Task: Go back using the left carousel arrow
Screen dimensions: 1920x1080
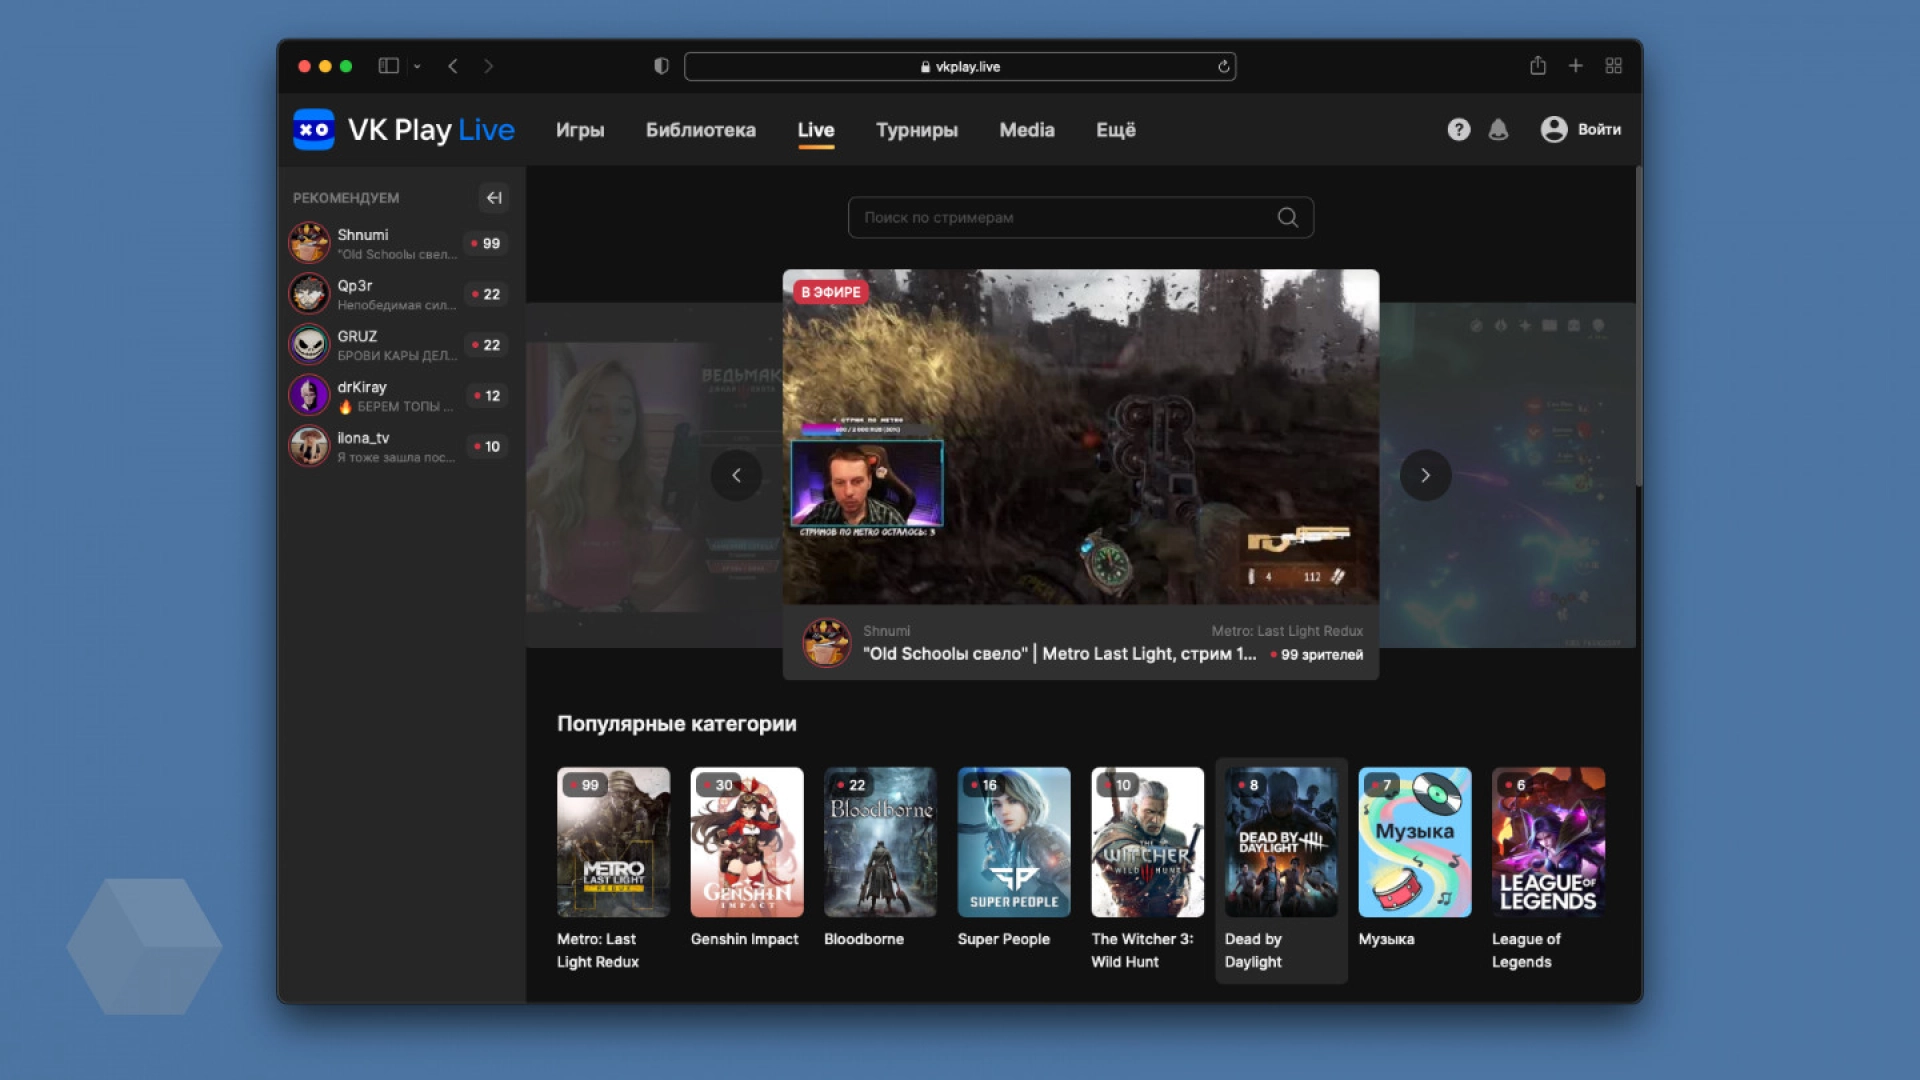Action: pyautogui.click(x=737, y=475)
